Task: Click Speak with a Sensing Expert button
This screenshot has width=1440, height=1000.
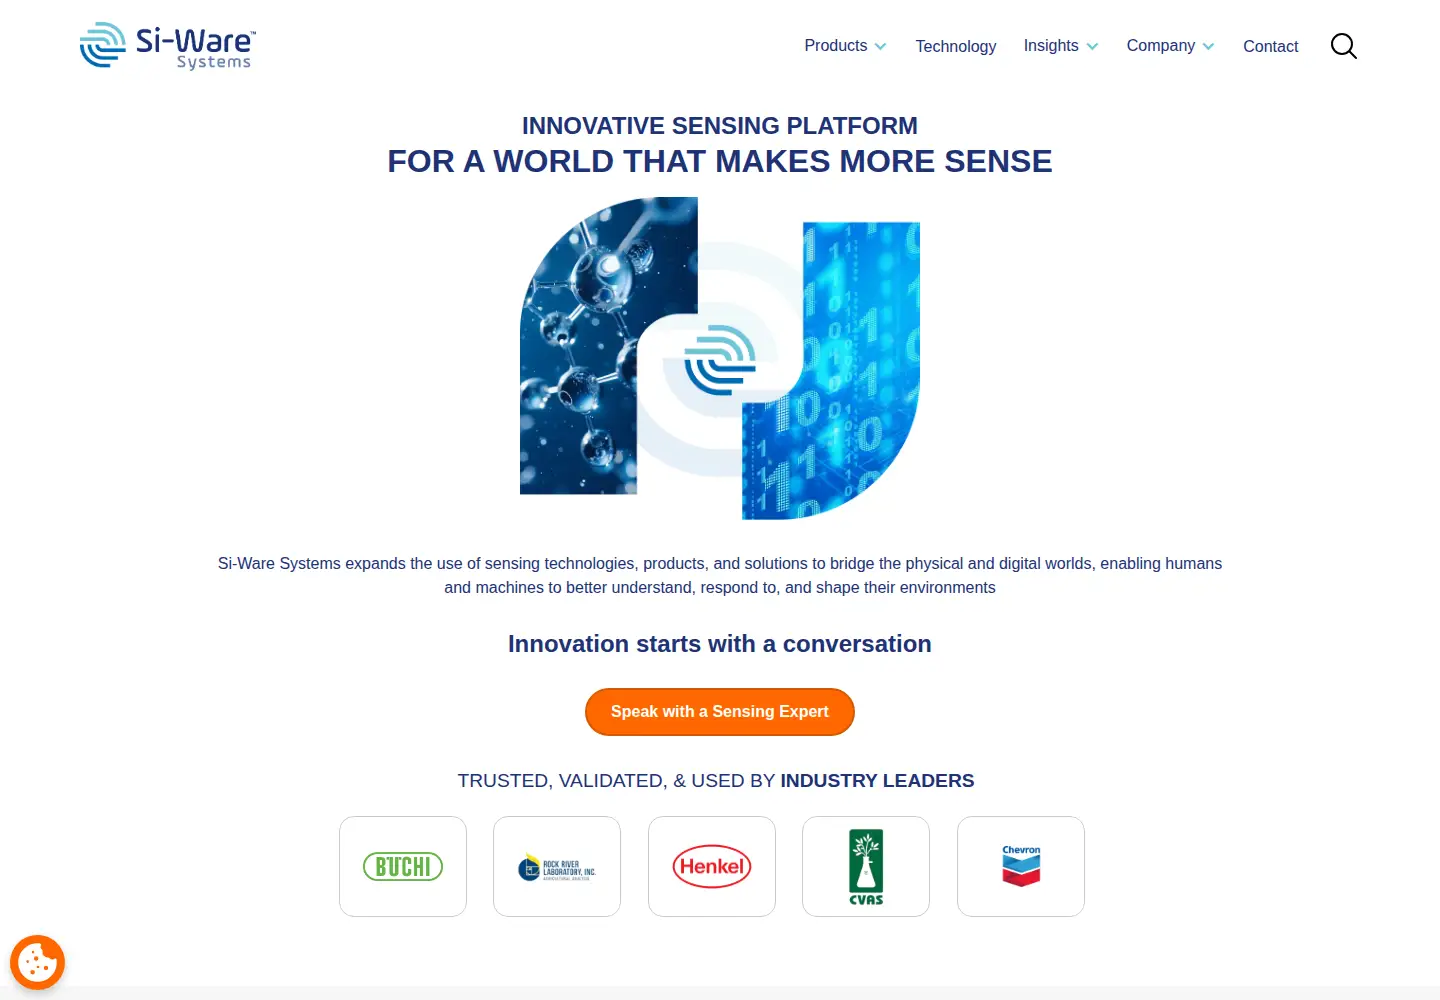Action: click(x=720, y=712)
